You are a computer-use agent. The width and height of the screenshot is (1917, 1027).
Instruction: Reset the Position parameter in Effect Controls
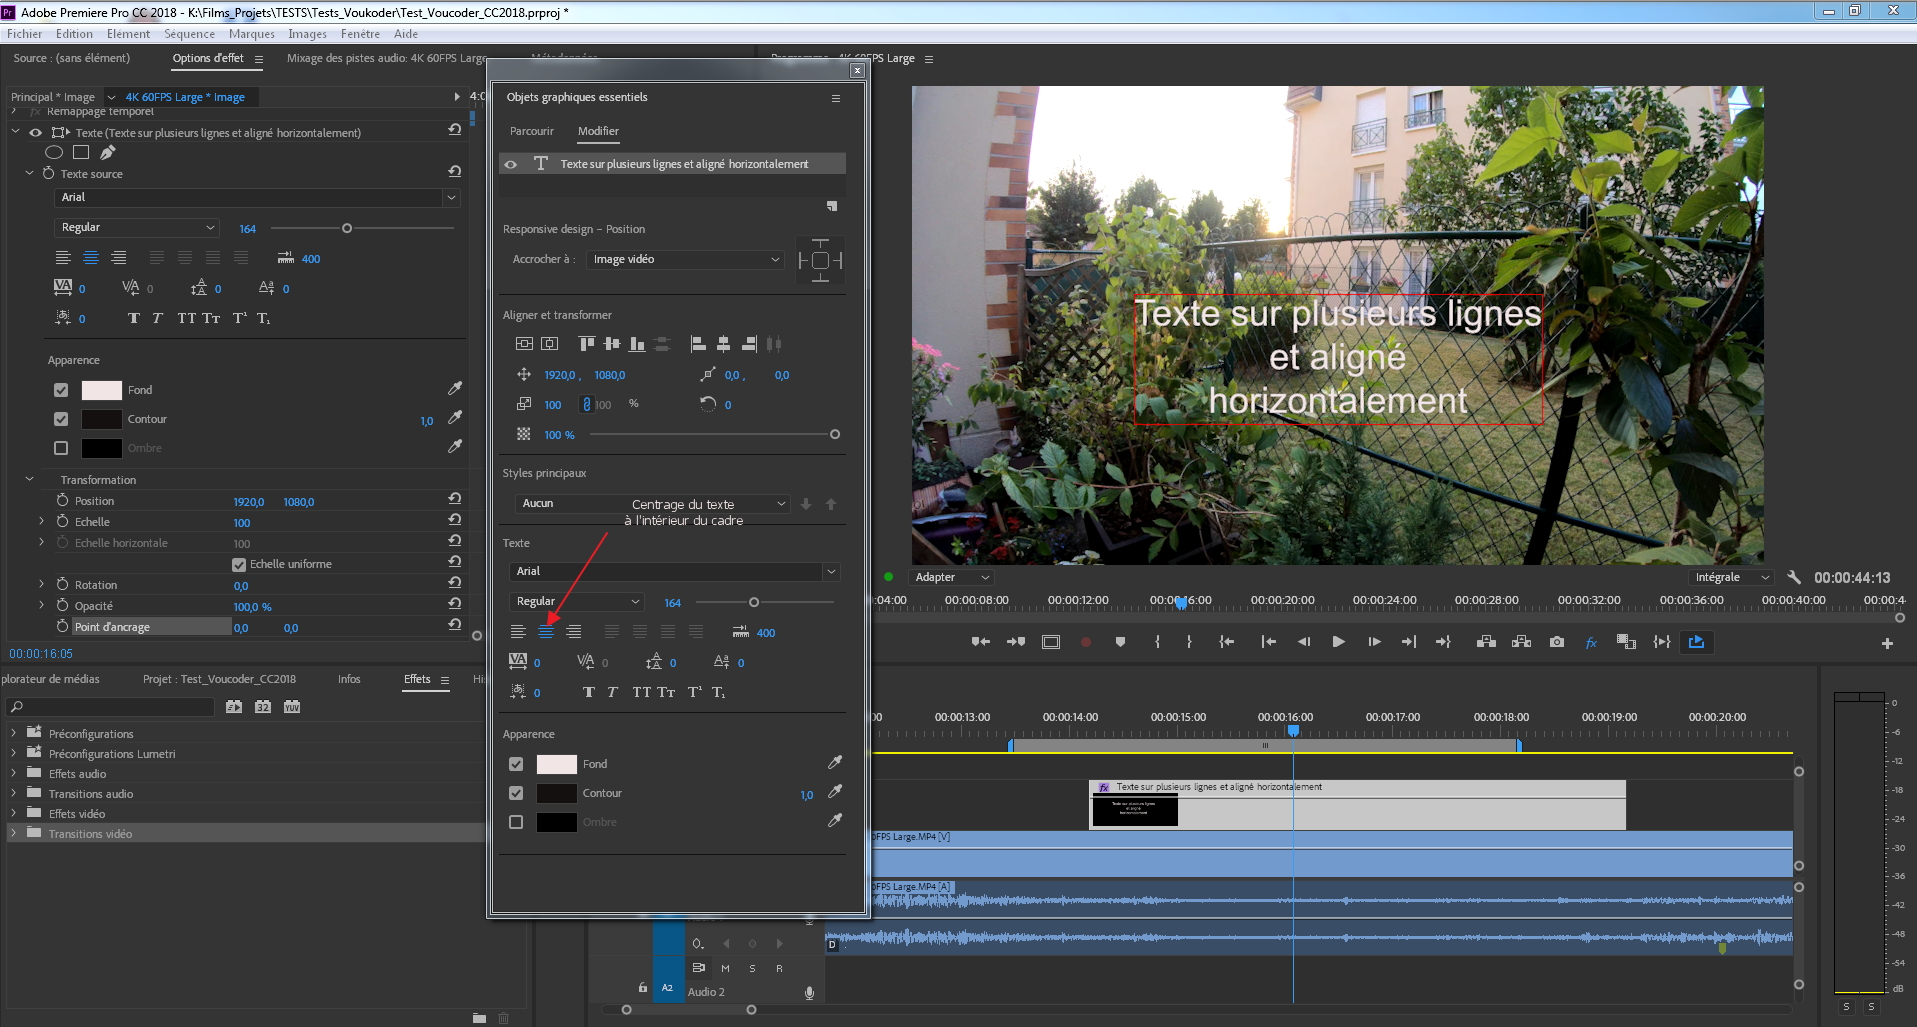coord(455,499)
